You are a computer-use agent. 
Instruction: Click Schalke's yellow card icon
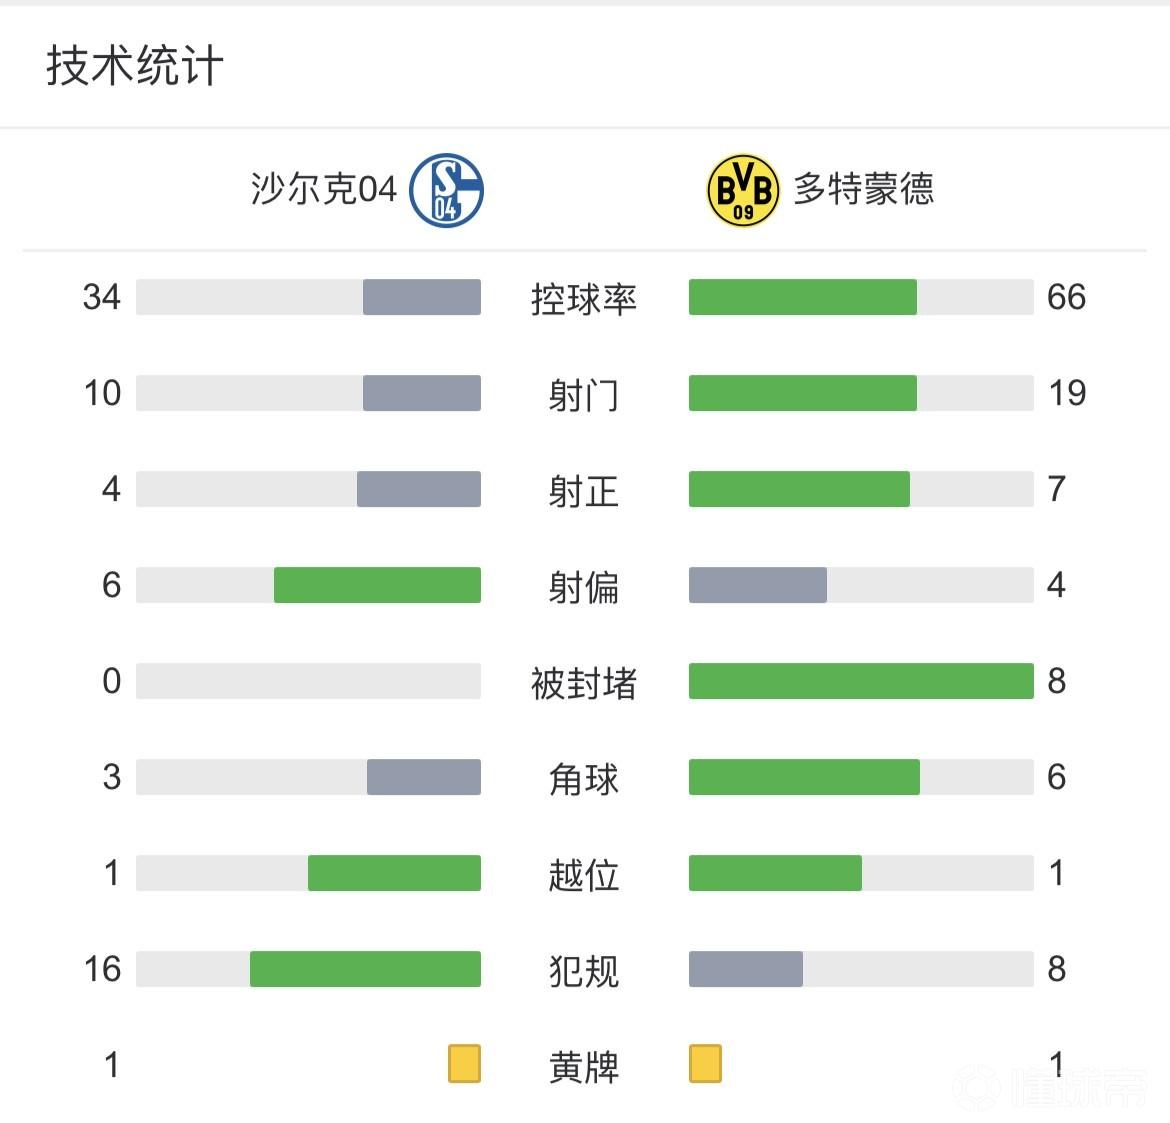[464, 1064]
